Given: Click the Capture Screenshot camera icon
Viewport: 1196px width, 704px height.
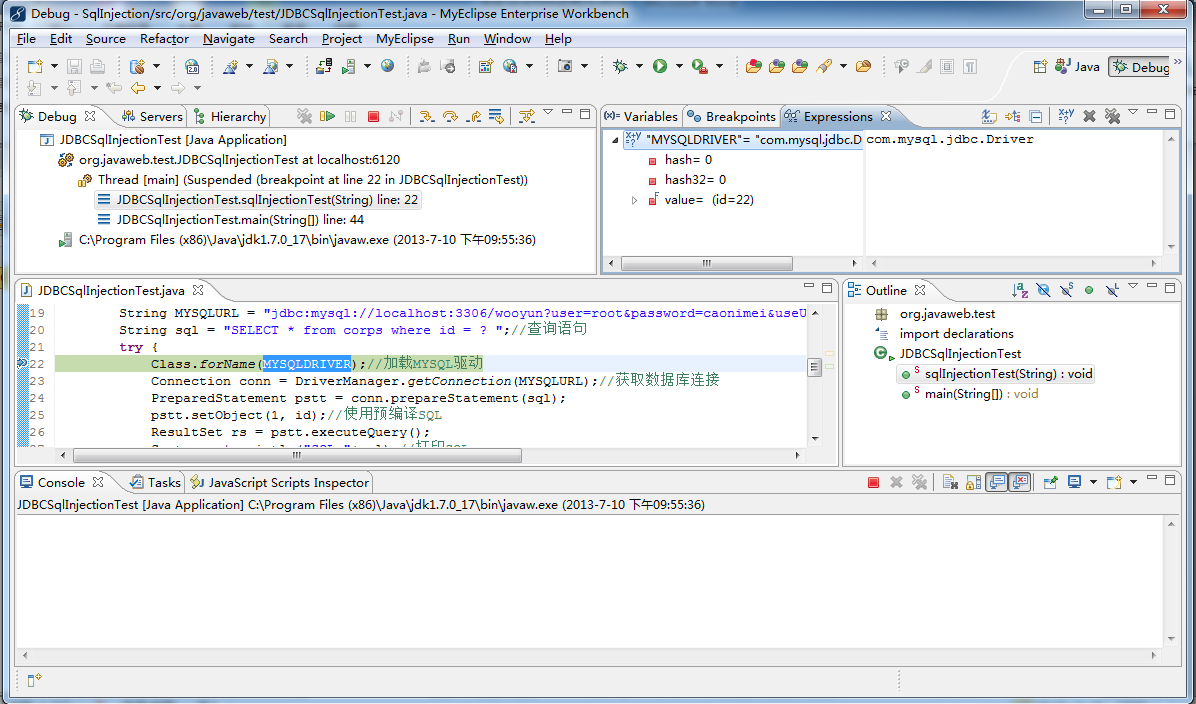Looking at the screenshot, I should (x=564, y=66).
